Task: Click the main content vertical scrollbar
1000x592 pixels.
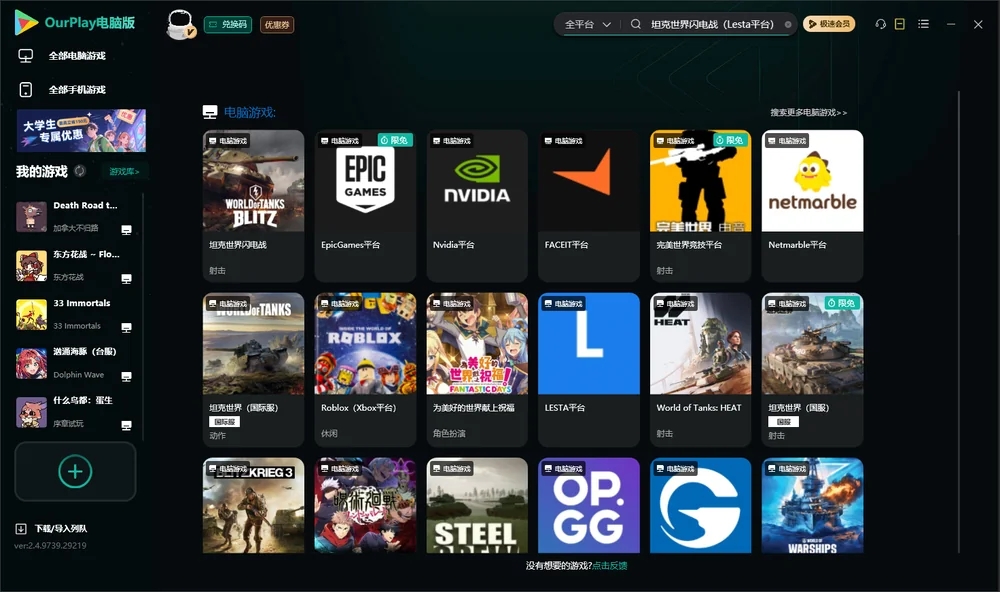Action: pyautogui.click(x=958, y=322)
